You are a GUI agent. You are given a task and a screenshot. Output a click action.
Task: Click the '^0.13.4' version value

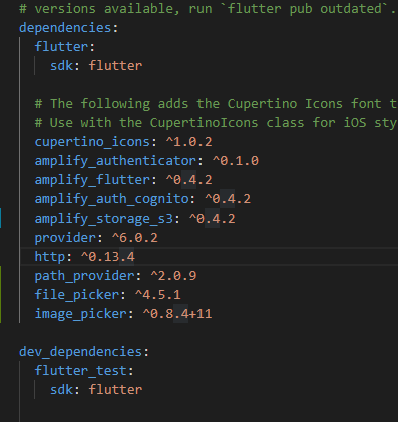tap(108, 257)
